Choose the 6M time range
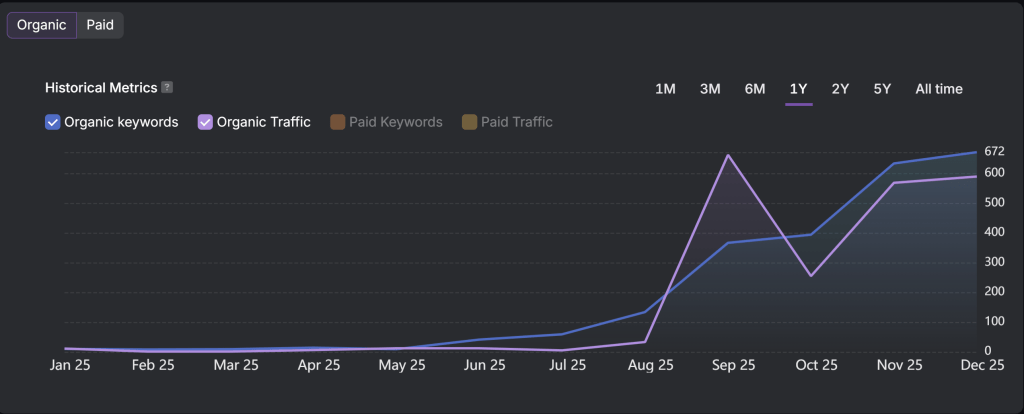This screenshot has width=1024, height=414. [755, 89]
